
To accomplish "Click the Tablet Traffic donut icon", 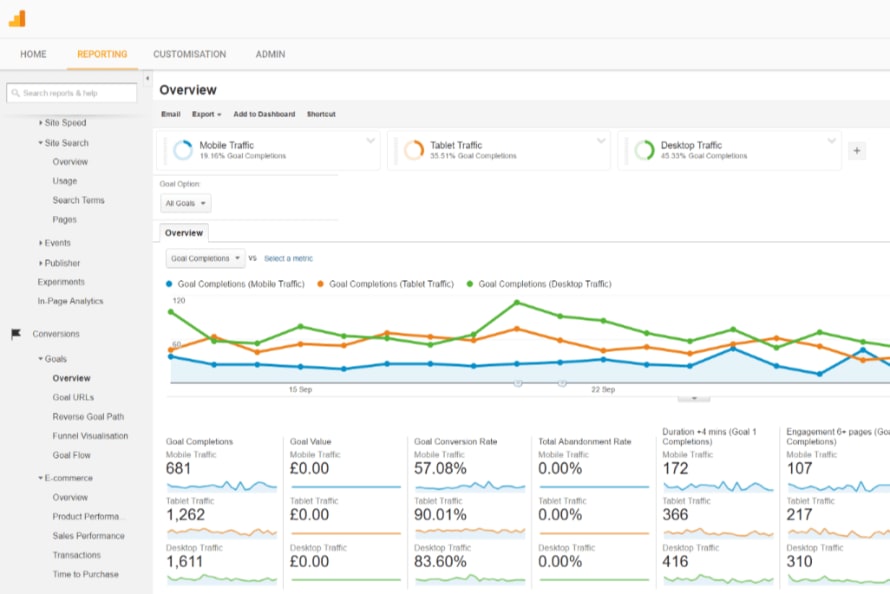I will pyautogui.click(x=413, y=150).
